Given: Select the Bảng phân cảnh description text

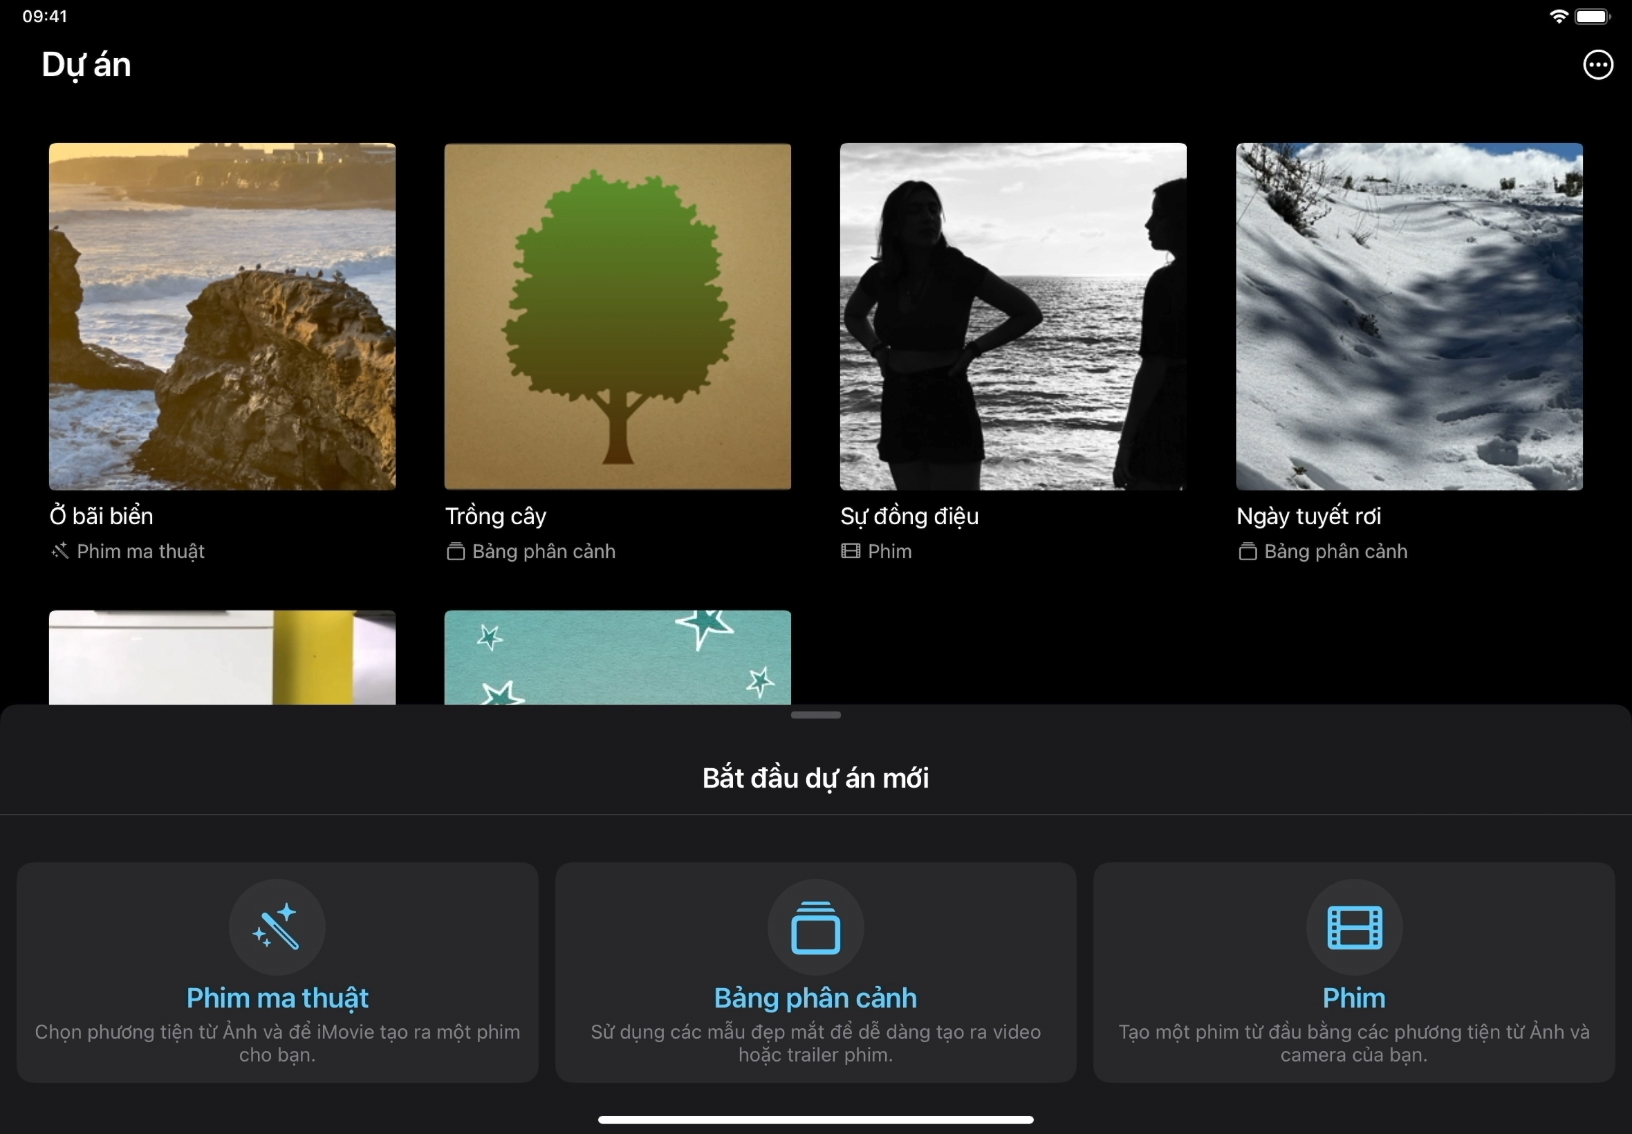Looking at the screenshot, I should tap(815, 1043).
